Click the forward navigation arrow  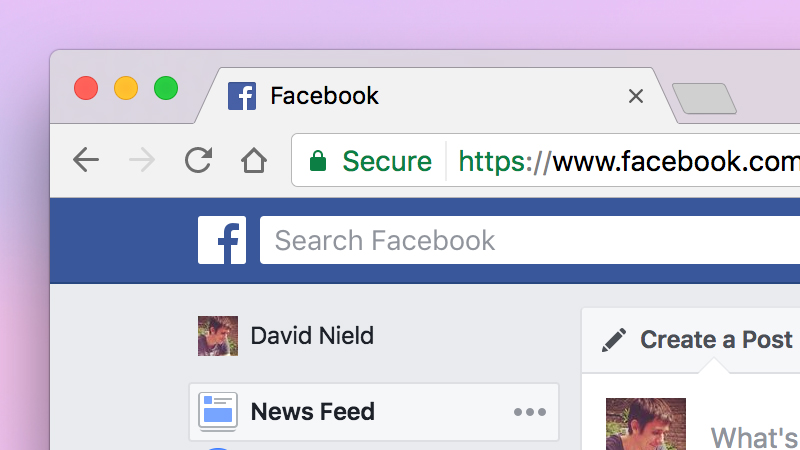click(x=142, y=160)
